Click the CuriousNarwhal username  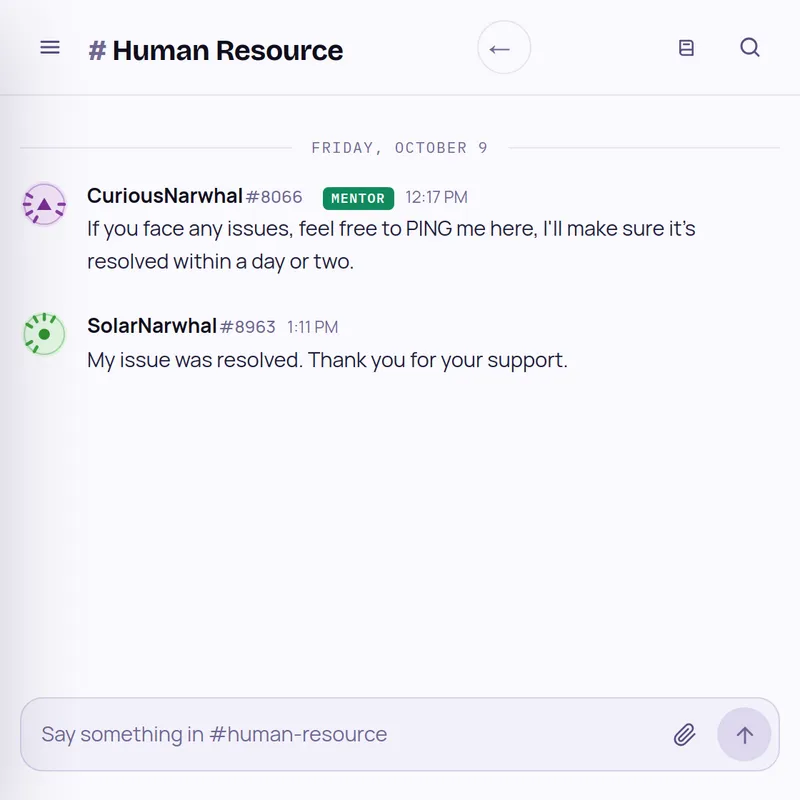click(x=165, y=196)
